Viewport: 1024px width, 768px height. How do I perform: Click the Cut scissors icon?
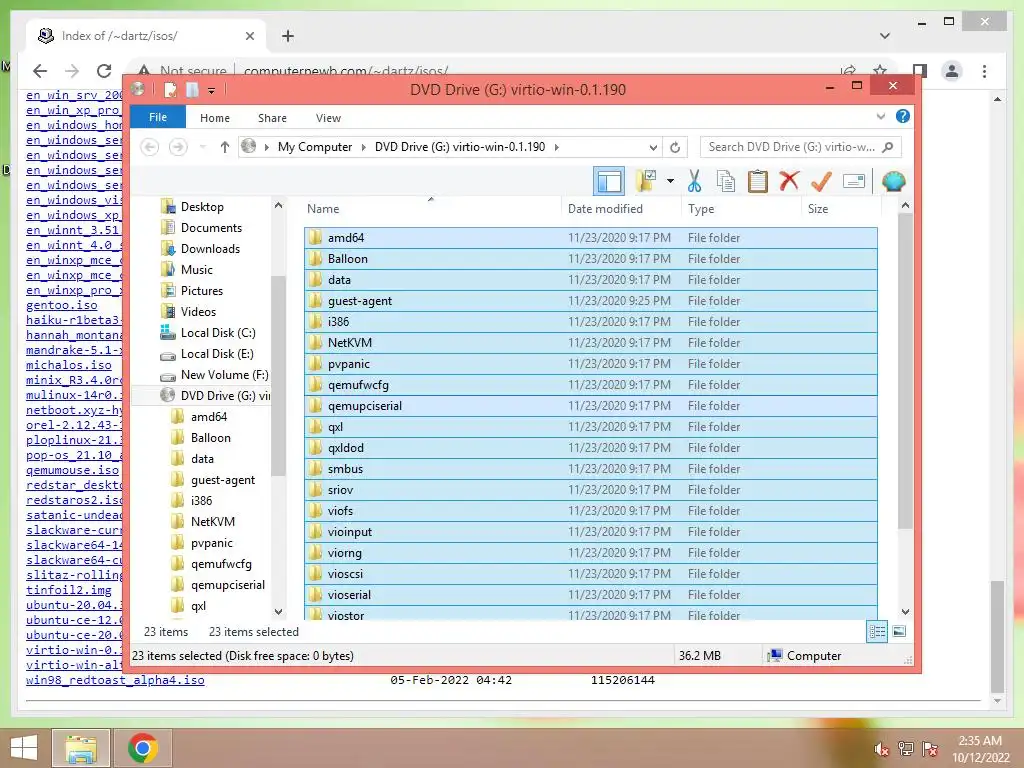tap(694, 181)
